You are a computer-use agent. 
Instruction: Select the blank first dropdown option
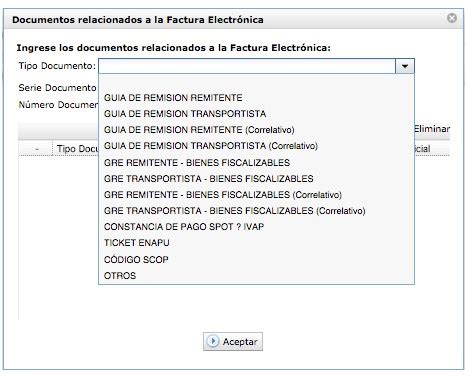256,82
